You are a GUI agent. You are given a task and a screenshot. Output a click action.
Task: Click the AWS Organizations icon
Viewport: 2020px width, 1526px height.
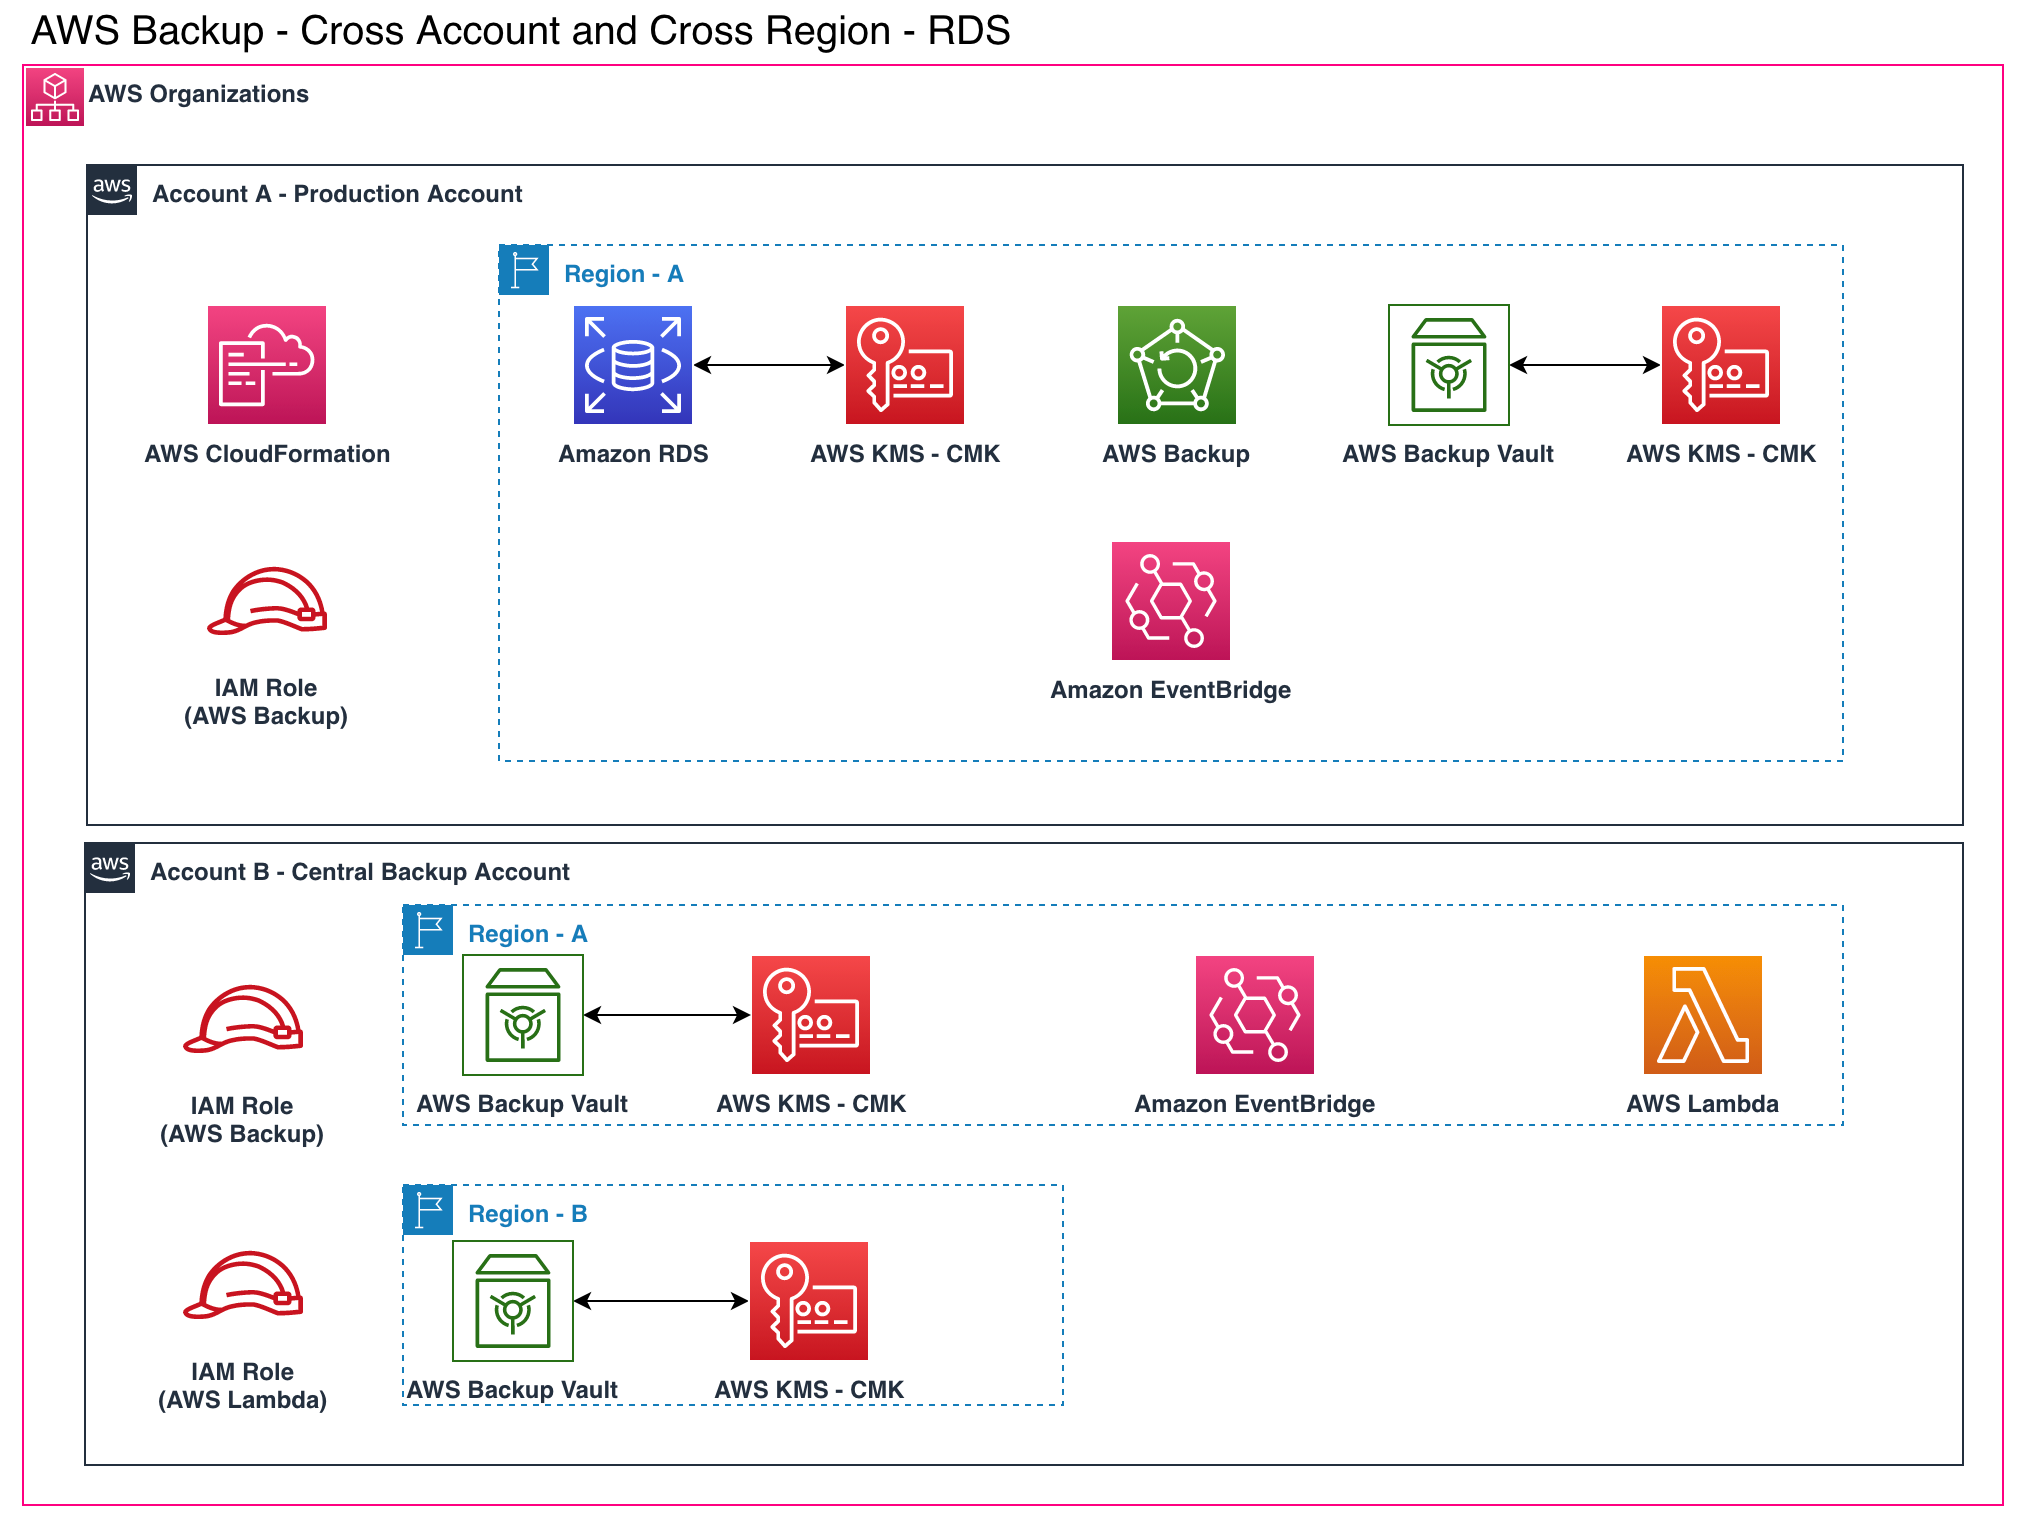(x=54, y=96)
